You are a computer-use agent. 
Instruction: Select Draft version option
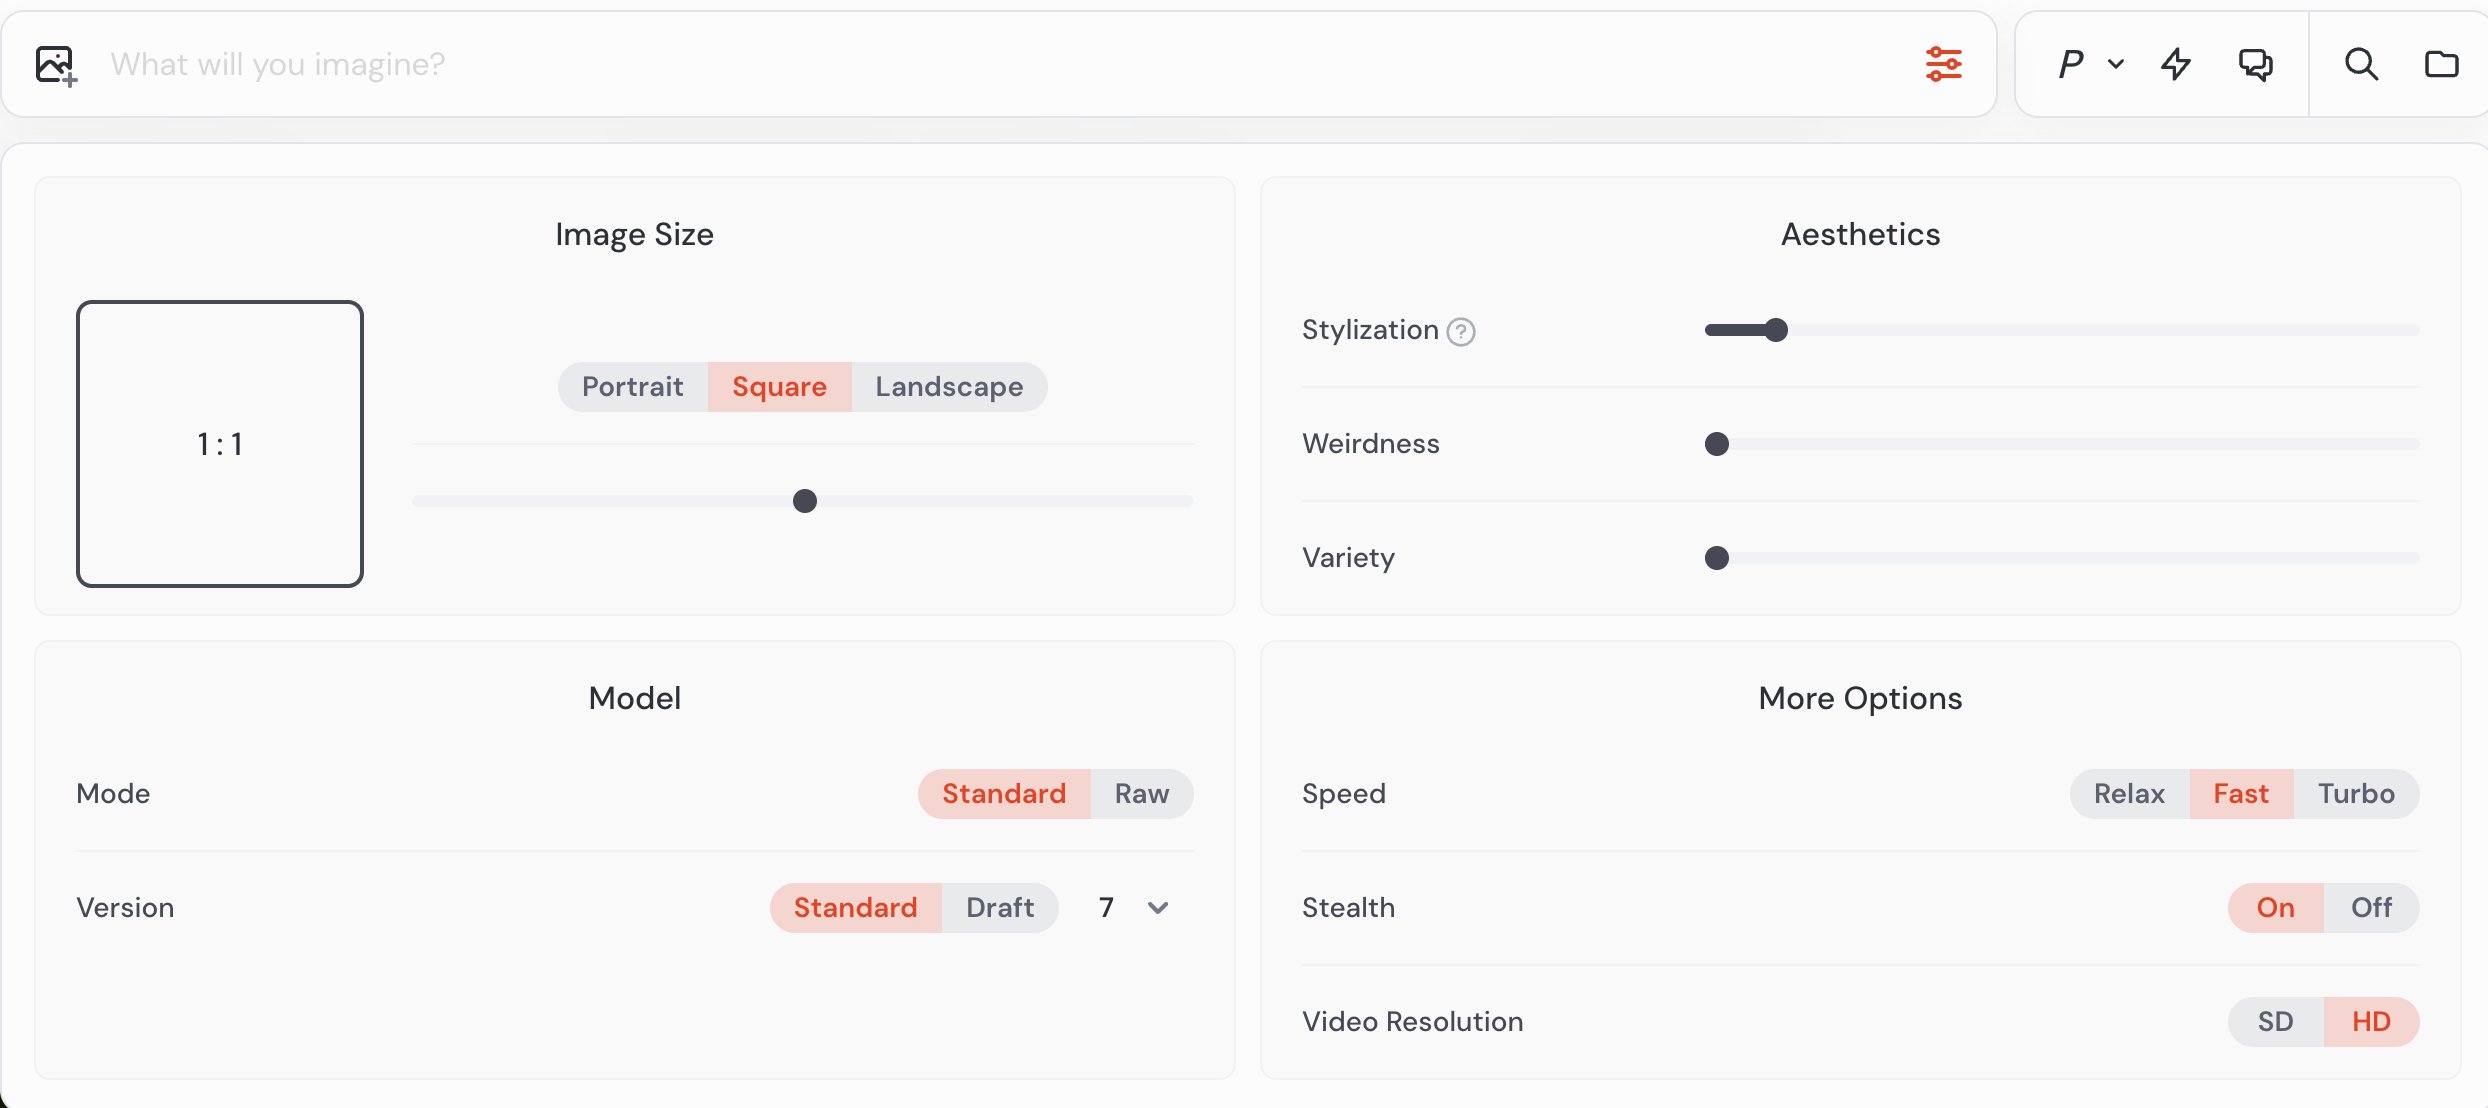point(999,908)
